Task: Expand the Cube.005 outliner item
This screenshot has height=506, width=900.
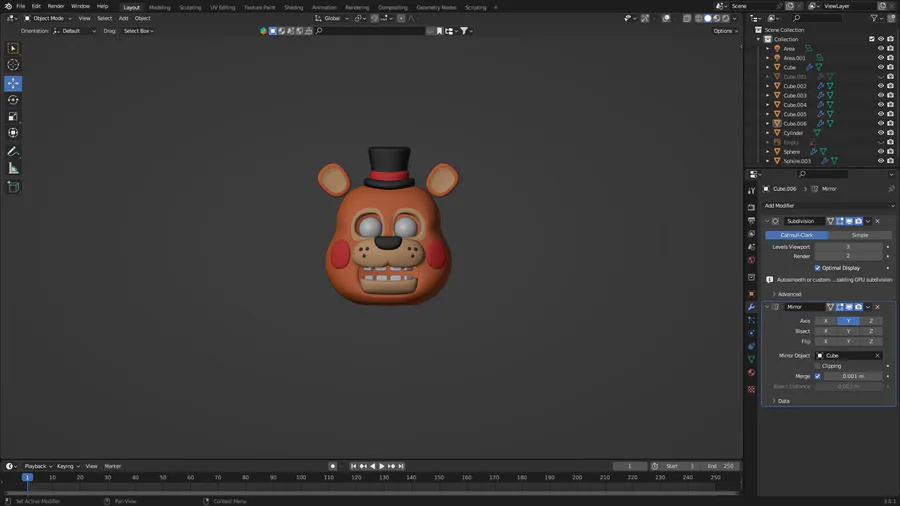Action: 767,114
